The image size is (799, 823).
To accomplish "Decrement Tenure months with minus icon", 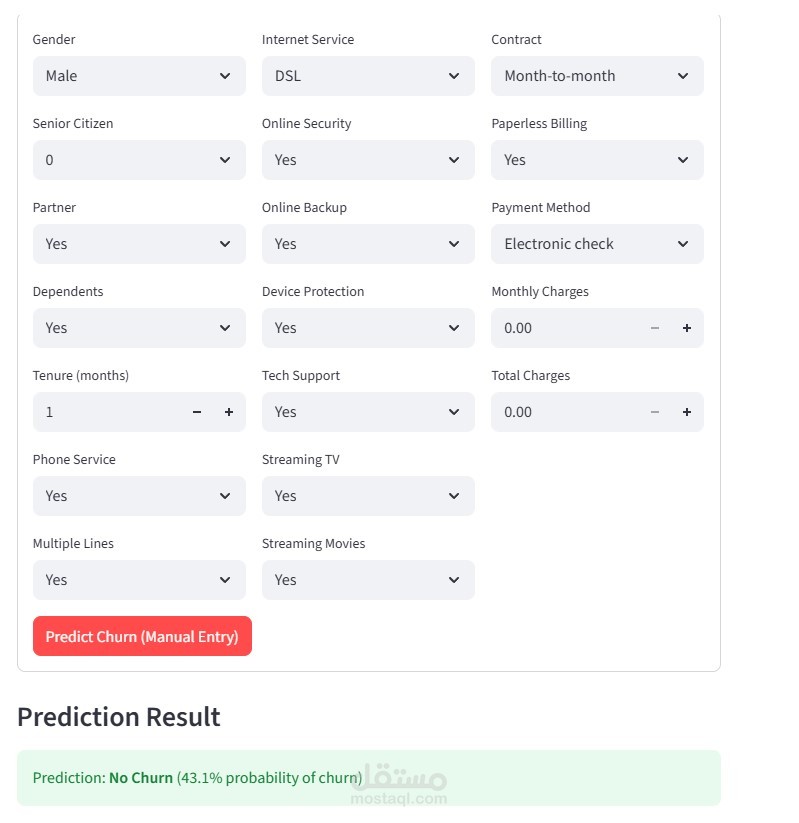I will pyautogui.click(x=197, y=412).
